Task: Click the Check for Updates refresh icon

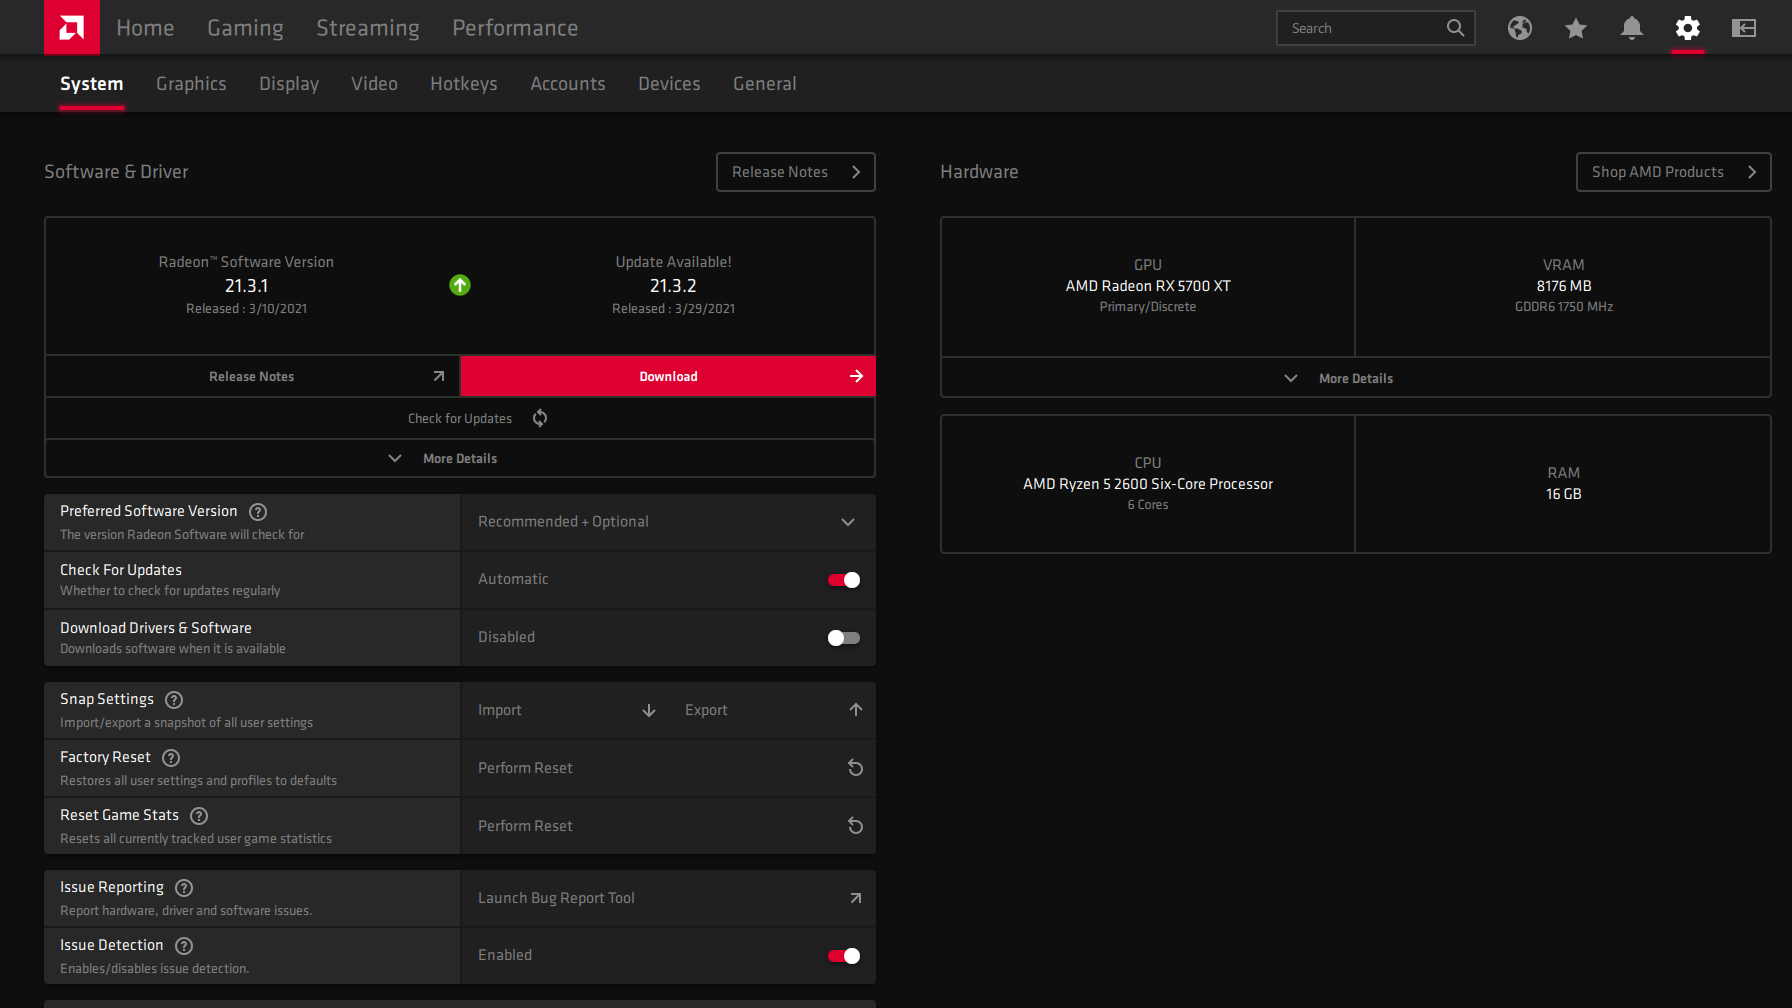Action: tap(540, 418)
